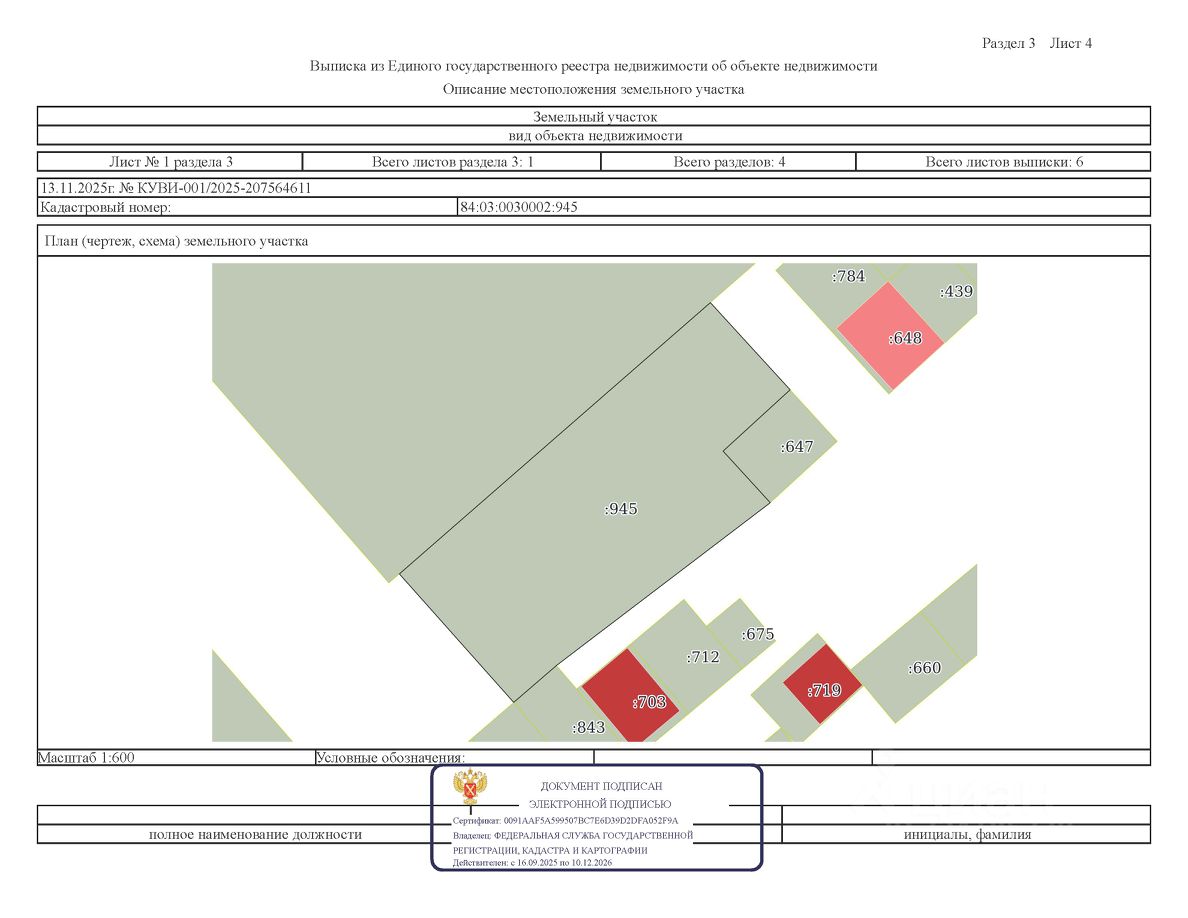Click the 'Кадастровый номер:' label
Screen dimensions: 1188x918
(105, 207)
